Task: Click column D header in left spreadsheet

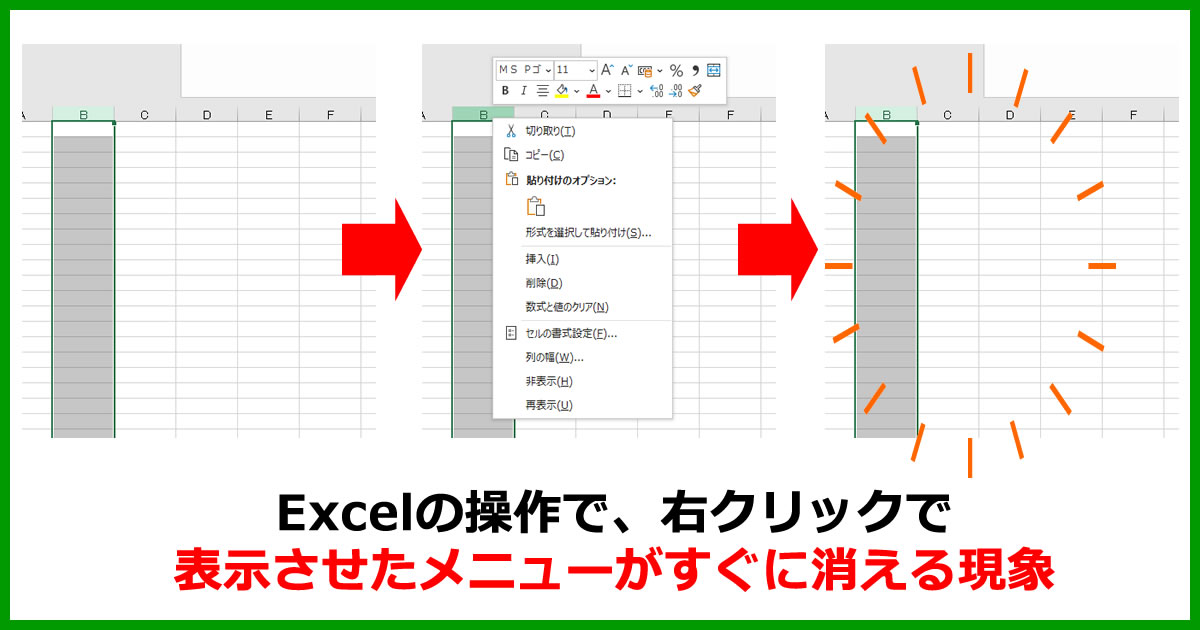Action: [207, 115]
